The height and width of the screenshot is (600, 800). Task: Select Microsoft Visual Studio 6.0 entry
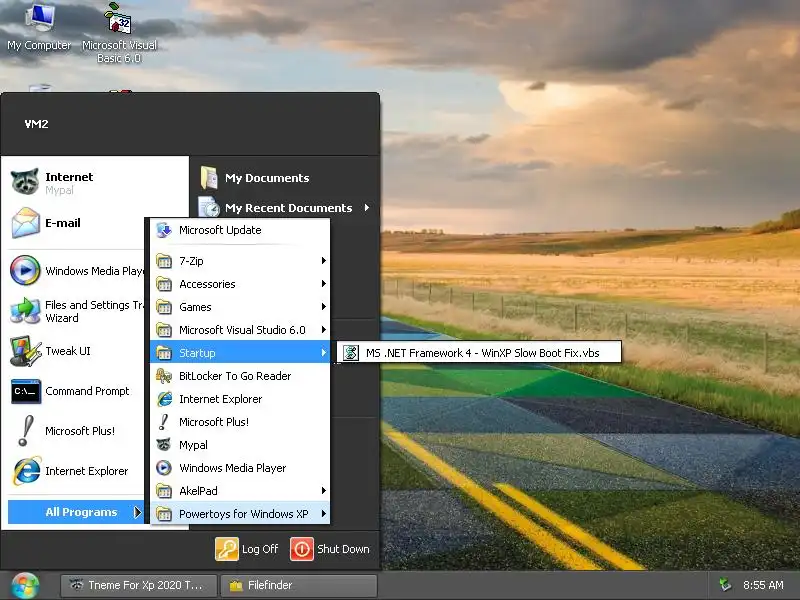pyautogui.click(x=240, y=330)
